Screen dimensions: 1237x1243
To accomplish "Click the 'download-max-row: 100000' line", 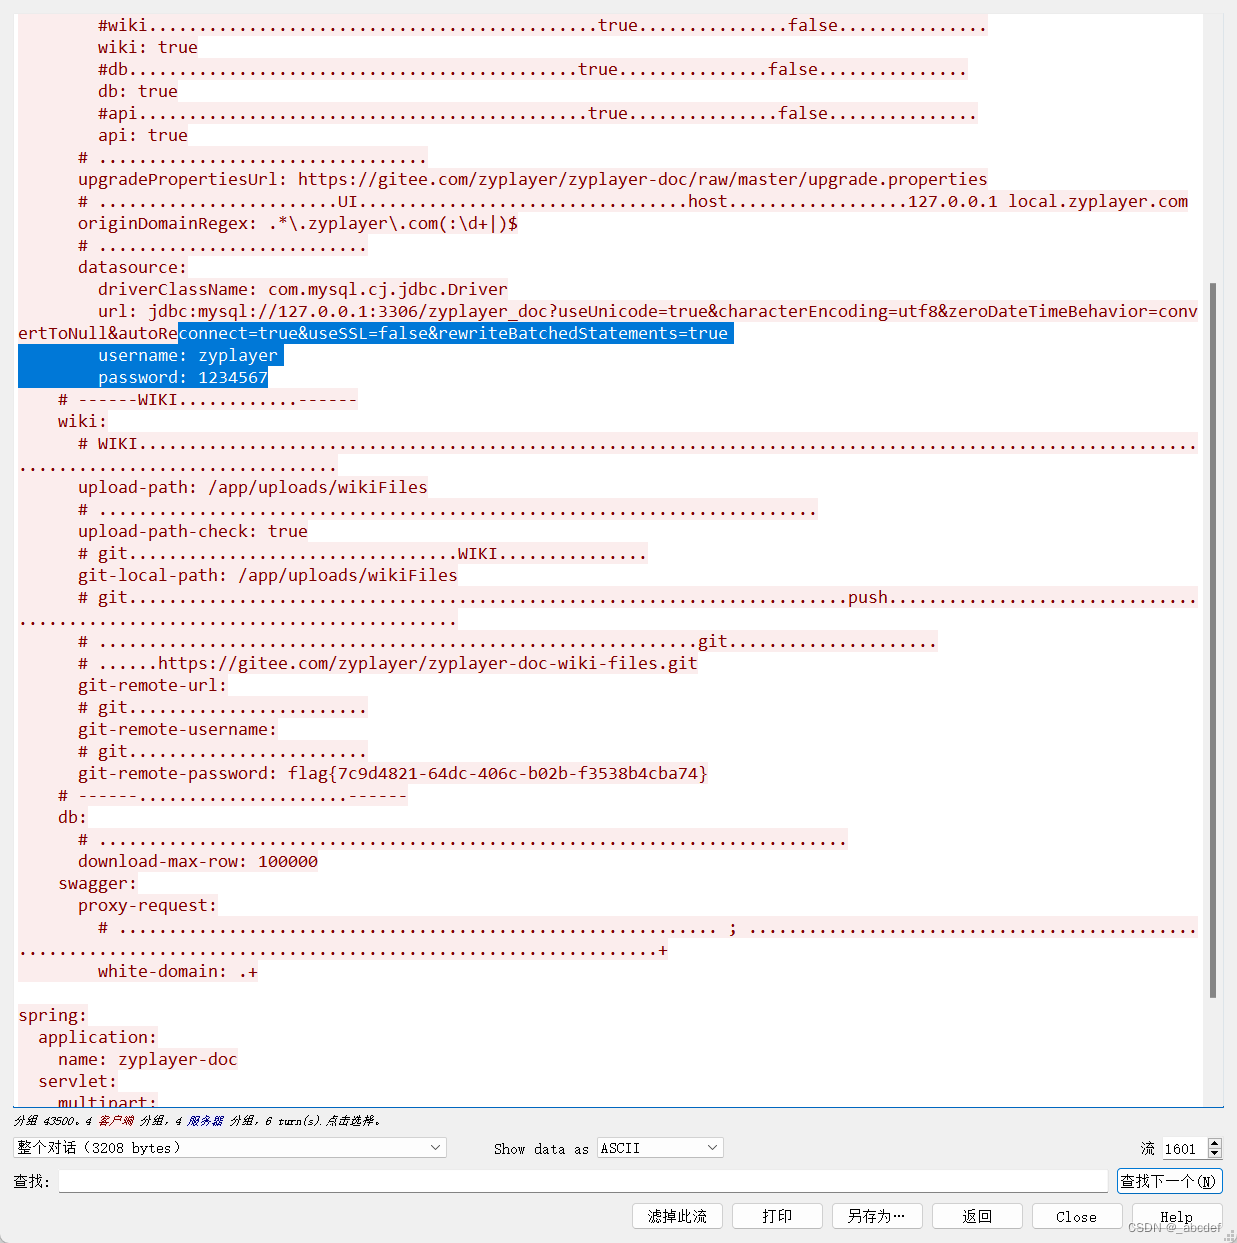I will [x=198, y=861].
